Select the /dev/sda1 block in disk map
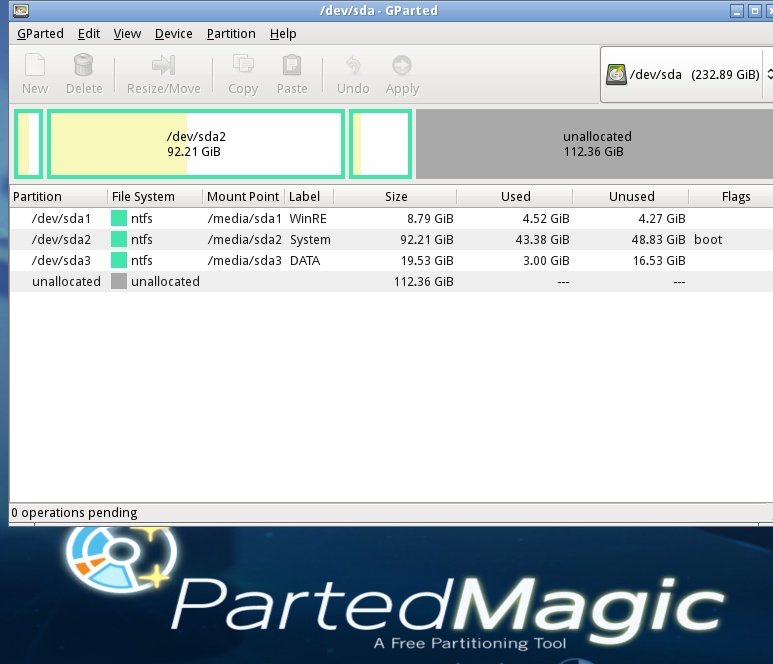Screen dimensions: 773x664 point(29,144)
